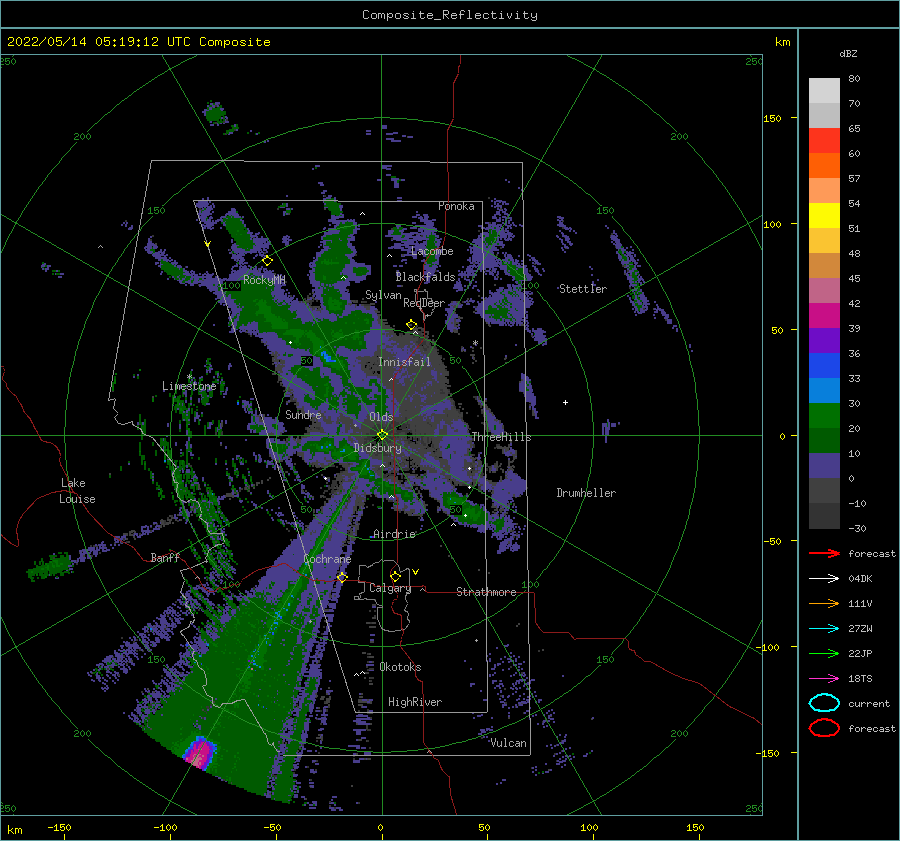
Task: Click the red forecast arrow legend icon
Action: coord(824,553)
